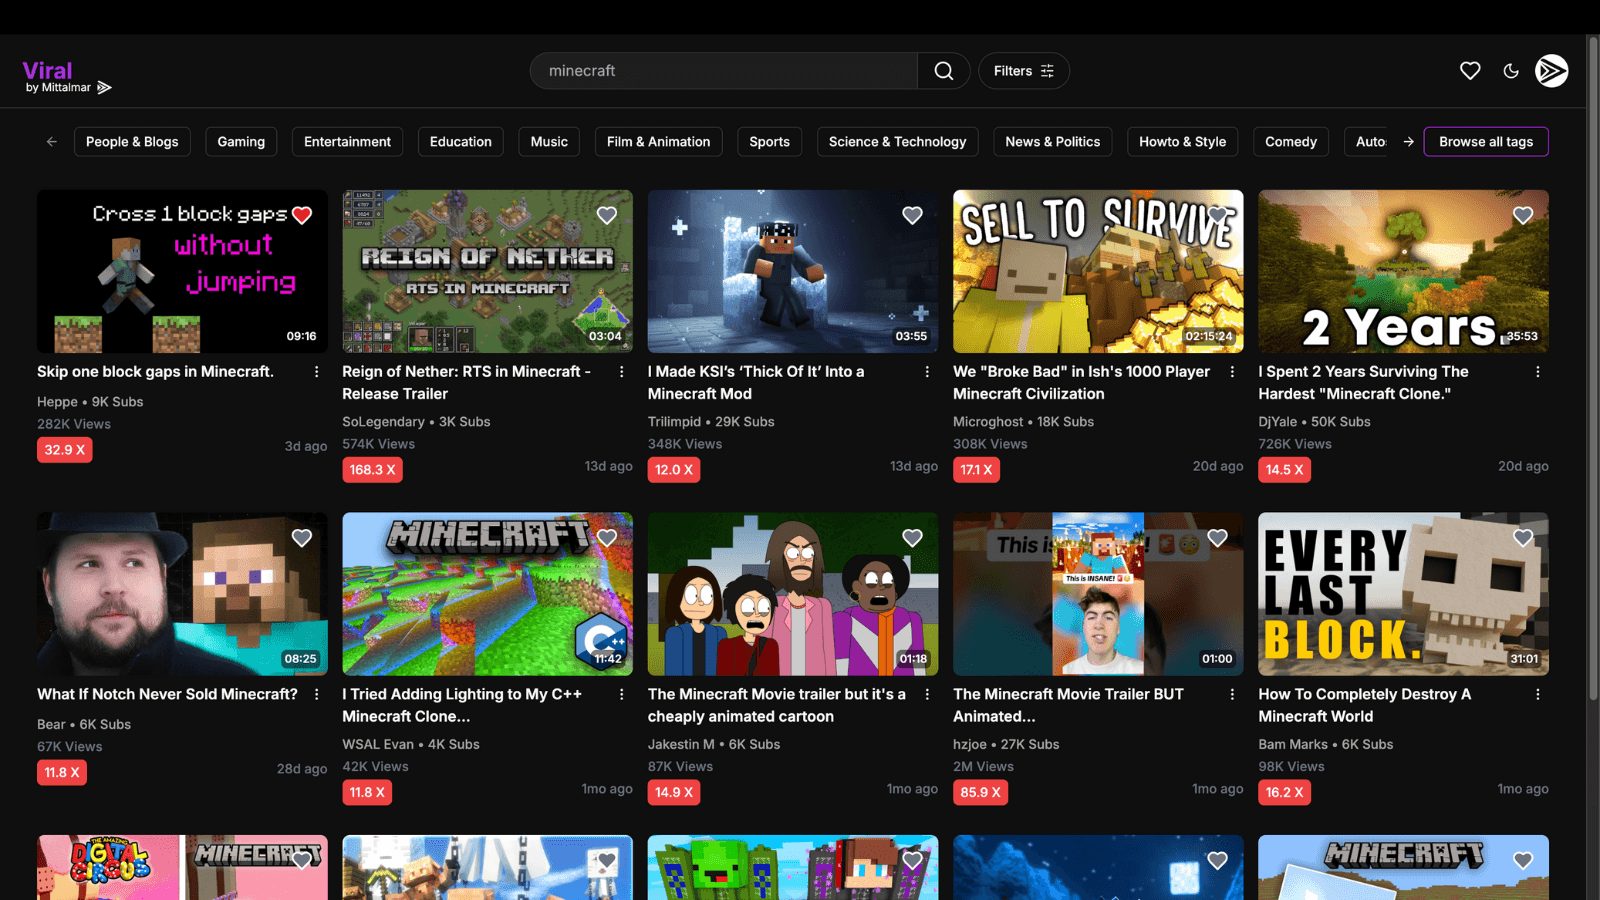This screenshot has height=900, width=1600.
Task: Select the Film & Animation tag
Action: point(658,142)
